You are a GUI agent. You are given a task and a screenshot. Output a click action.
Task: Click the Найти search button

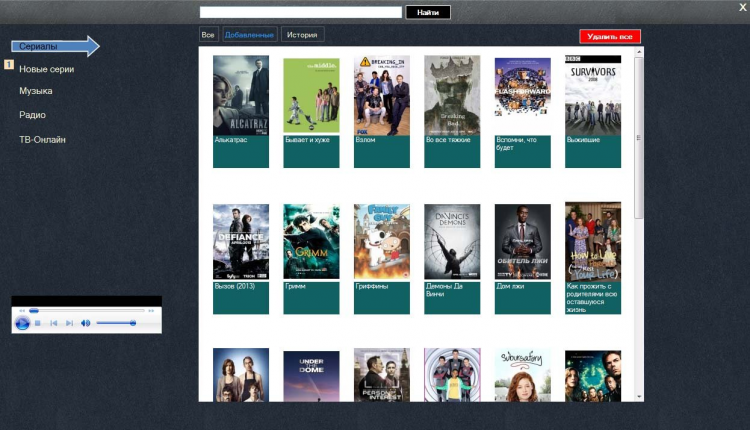(428, 12)
